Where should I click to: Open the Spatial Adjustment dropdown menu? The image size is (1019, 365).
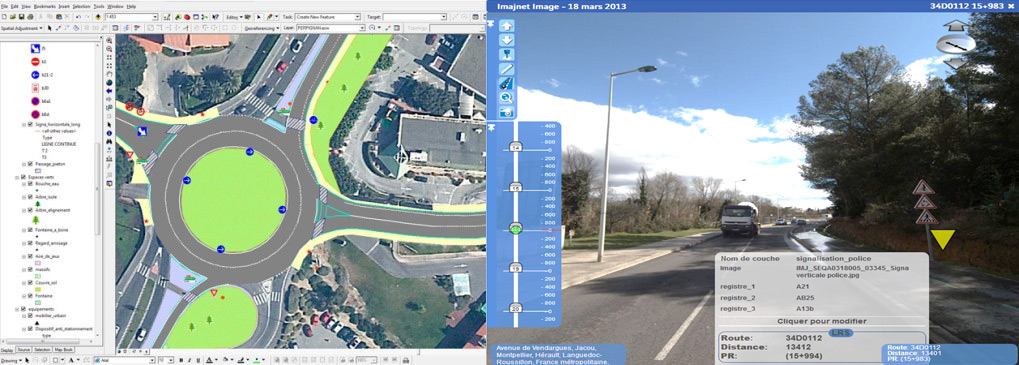(x=22, y=29)
